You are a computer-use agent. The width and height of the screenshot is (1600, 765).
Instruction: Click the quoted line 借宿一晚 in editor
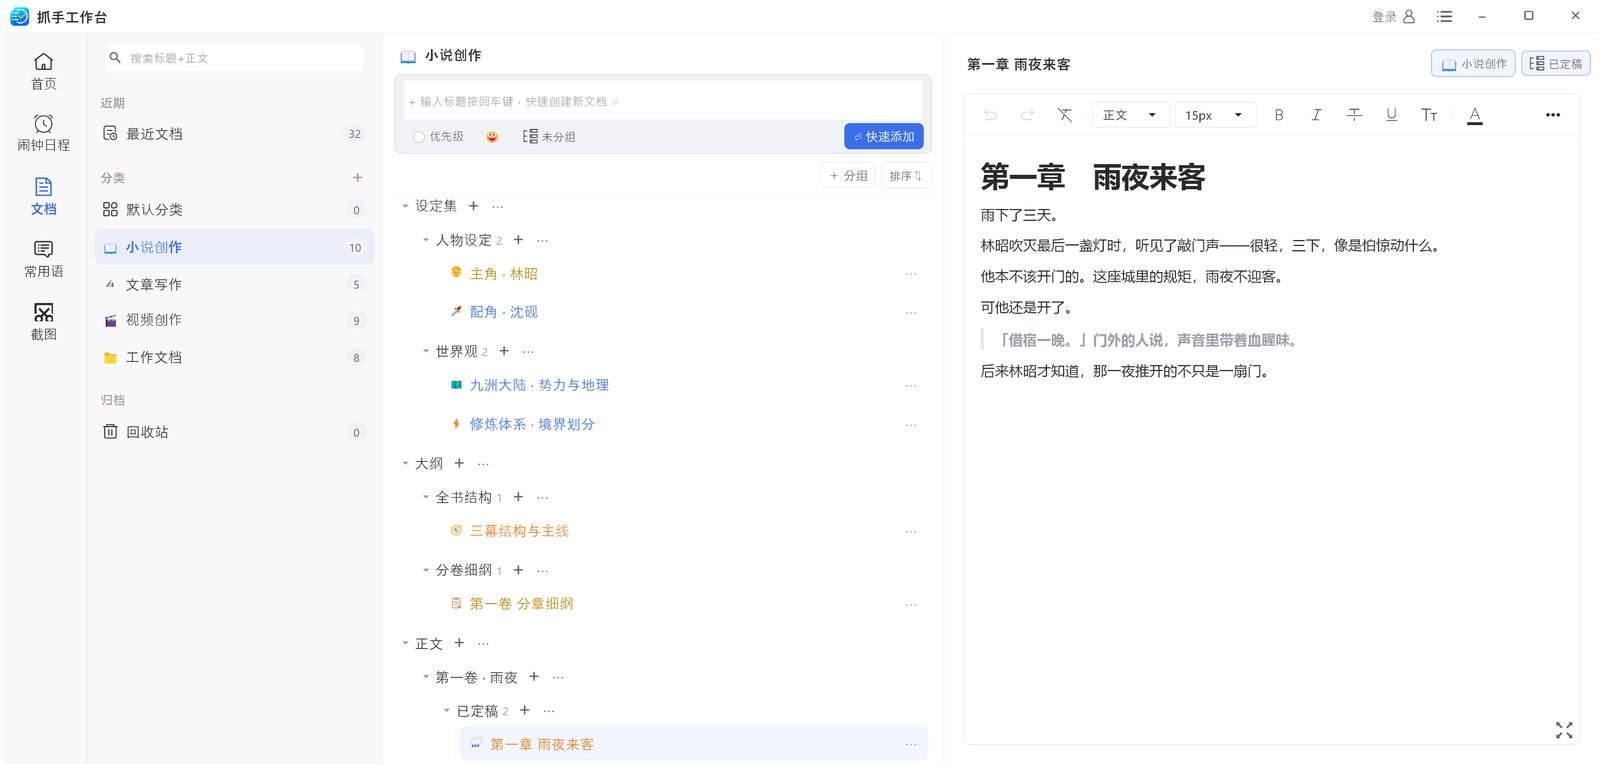point(1148,340)
